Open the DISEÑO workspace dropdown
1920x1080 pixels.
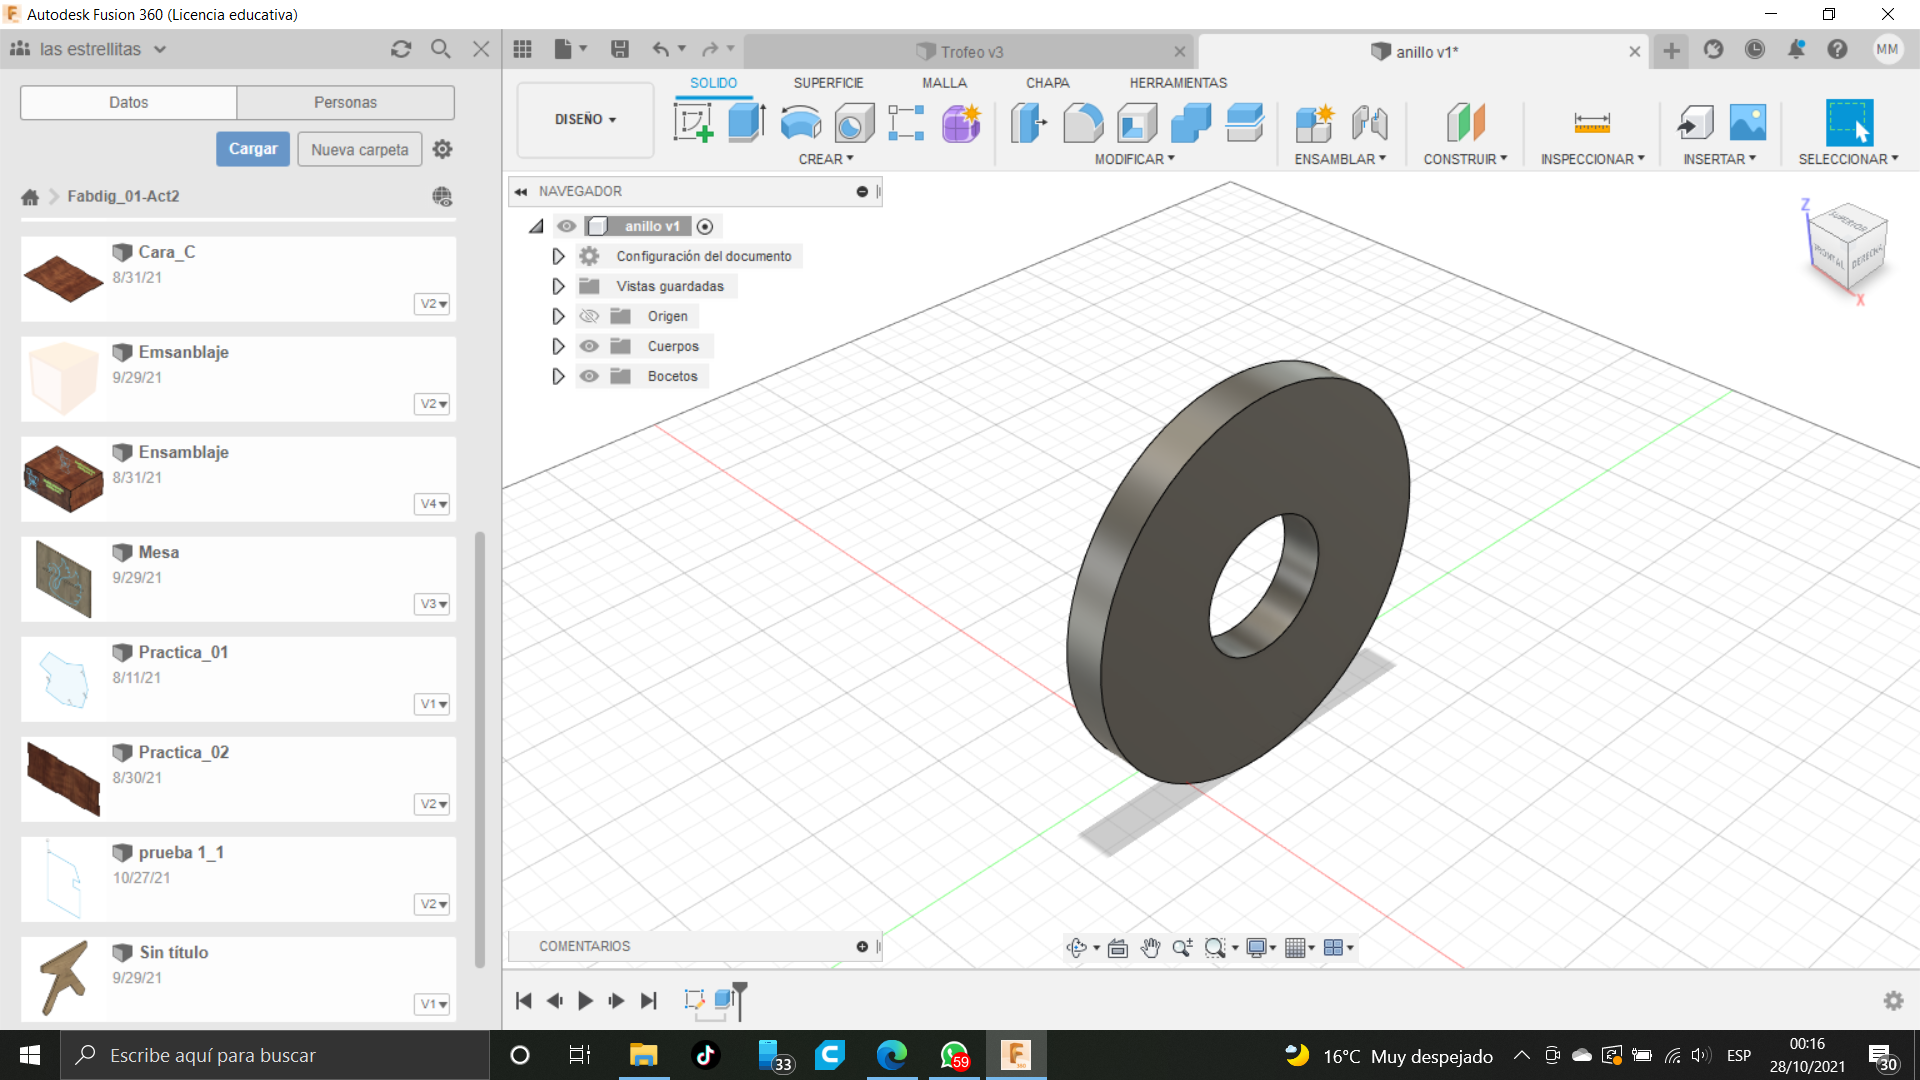pos(585,119)
